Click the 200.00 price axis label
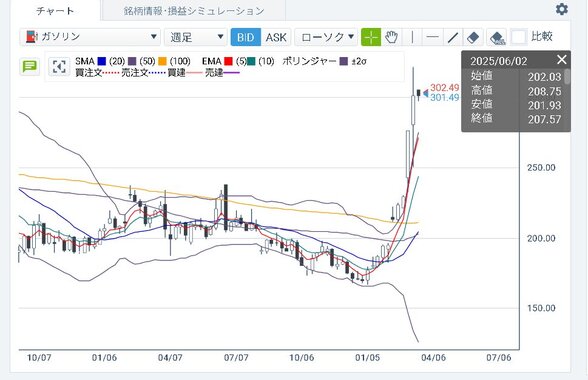This screenshot has width=588, height=380. (x=541, y=238)
